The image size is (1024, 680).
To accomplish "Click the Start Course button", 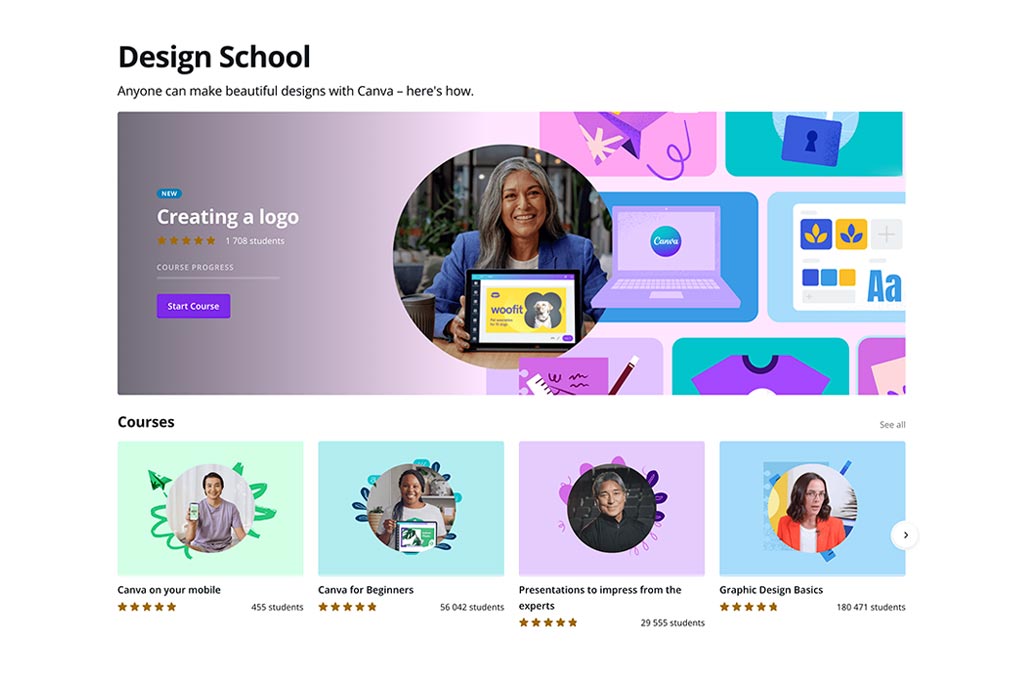I will pyautogui.click(x=193, y=306).
